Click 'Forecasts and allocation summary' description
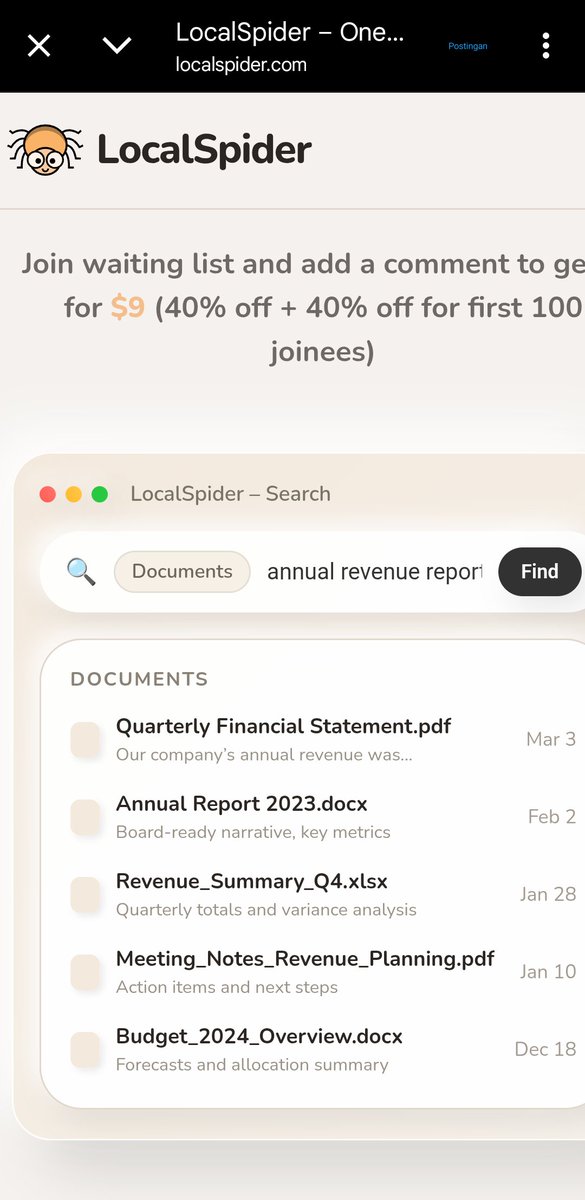Viewport: 585px width, 1200px height. pos(252,1065)
